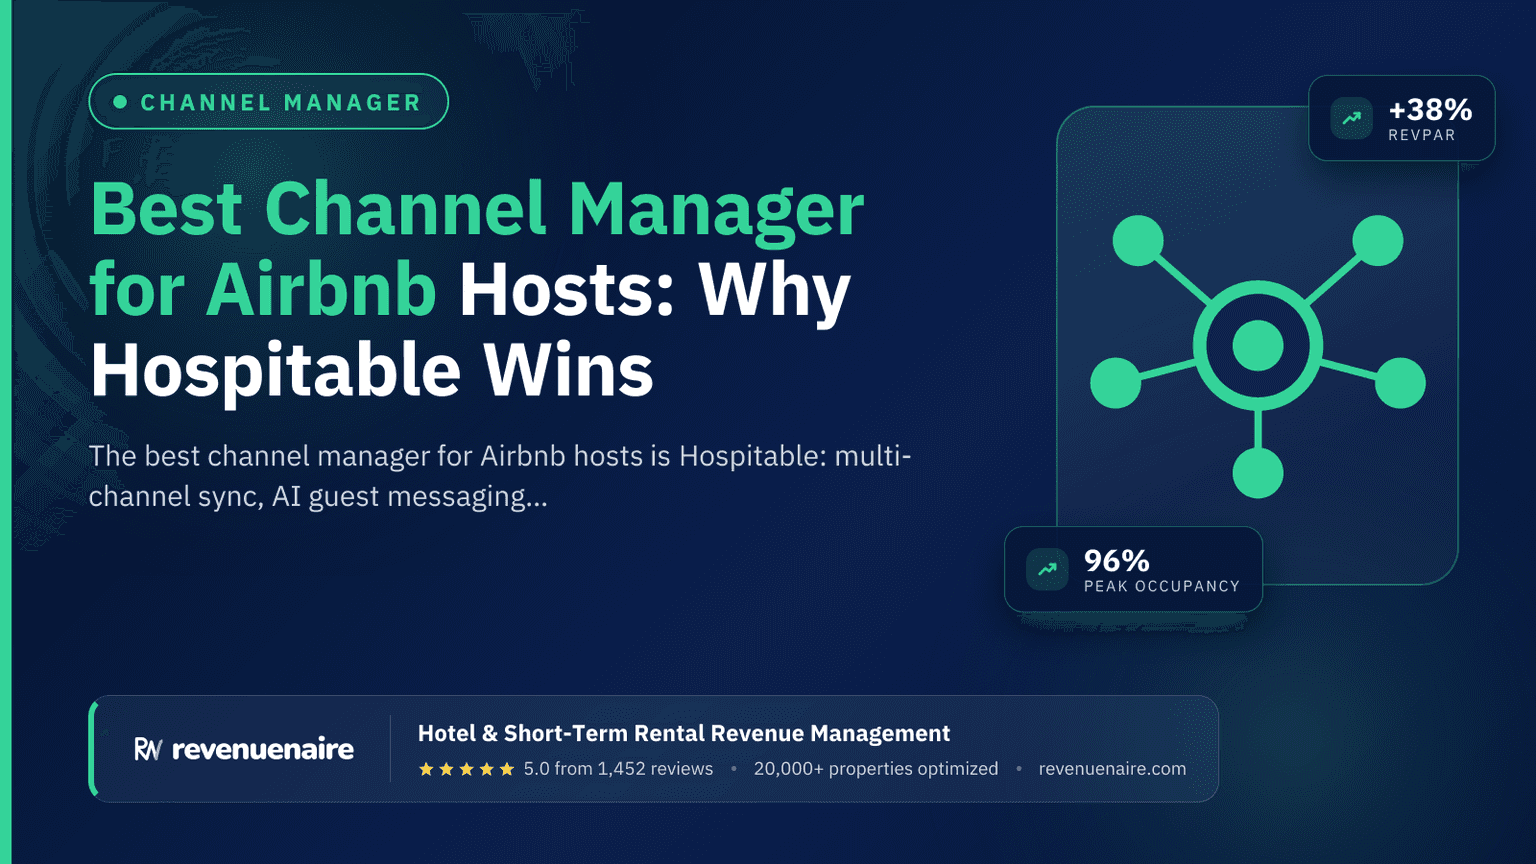Image resolution: width=1536 pixels, height=864 pixels.
Task: Click the "Best Channel Manager for Airbnb" headline
Action: click(476, 249)
